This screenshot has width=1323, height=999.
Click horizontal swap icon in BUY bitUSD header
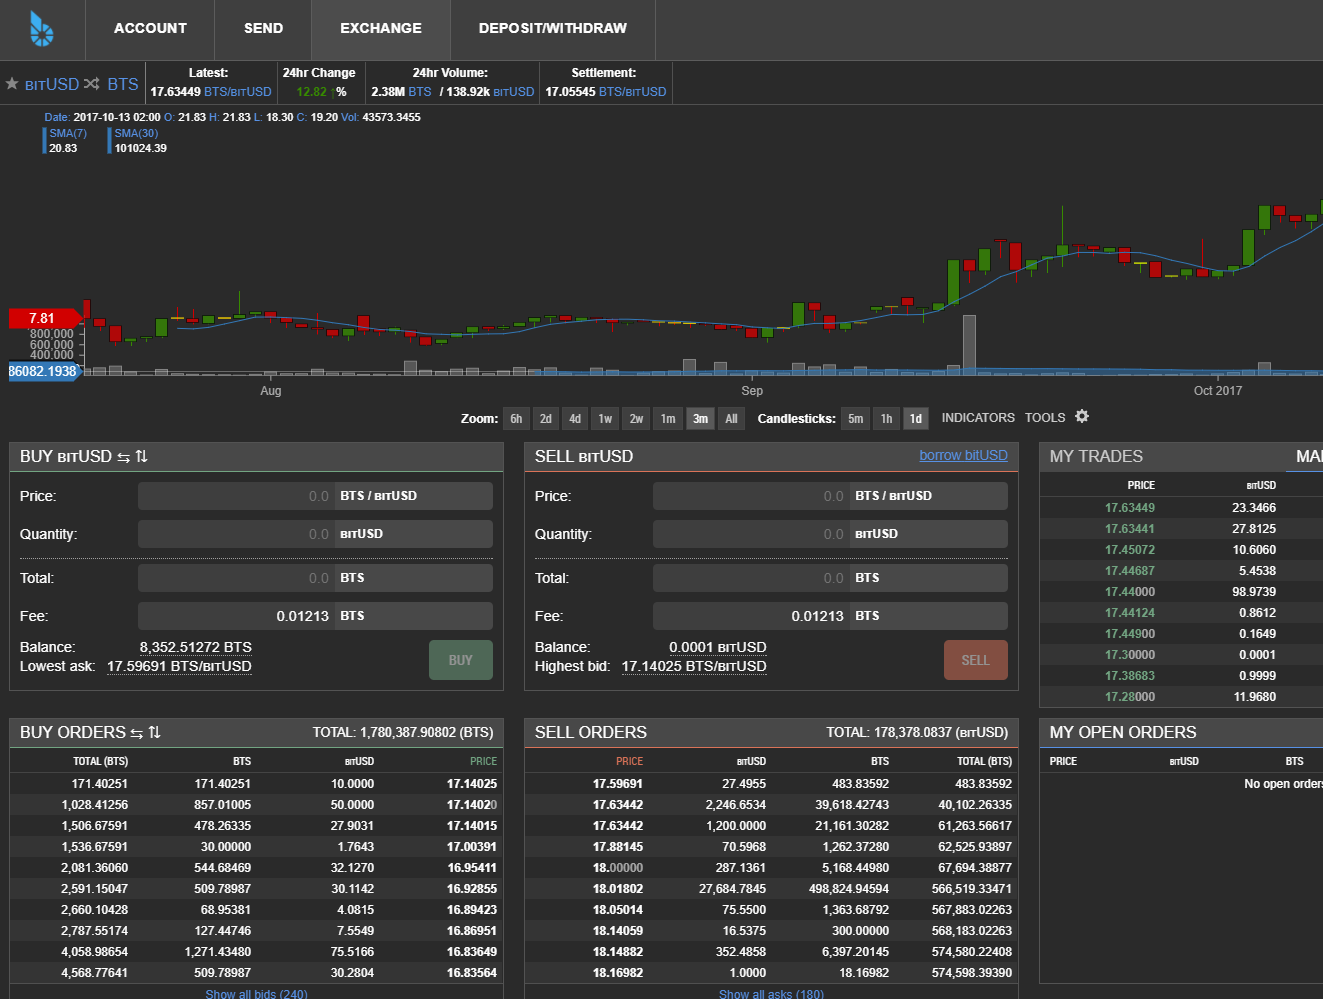point(124,457)
